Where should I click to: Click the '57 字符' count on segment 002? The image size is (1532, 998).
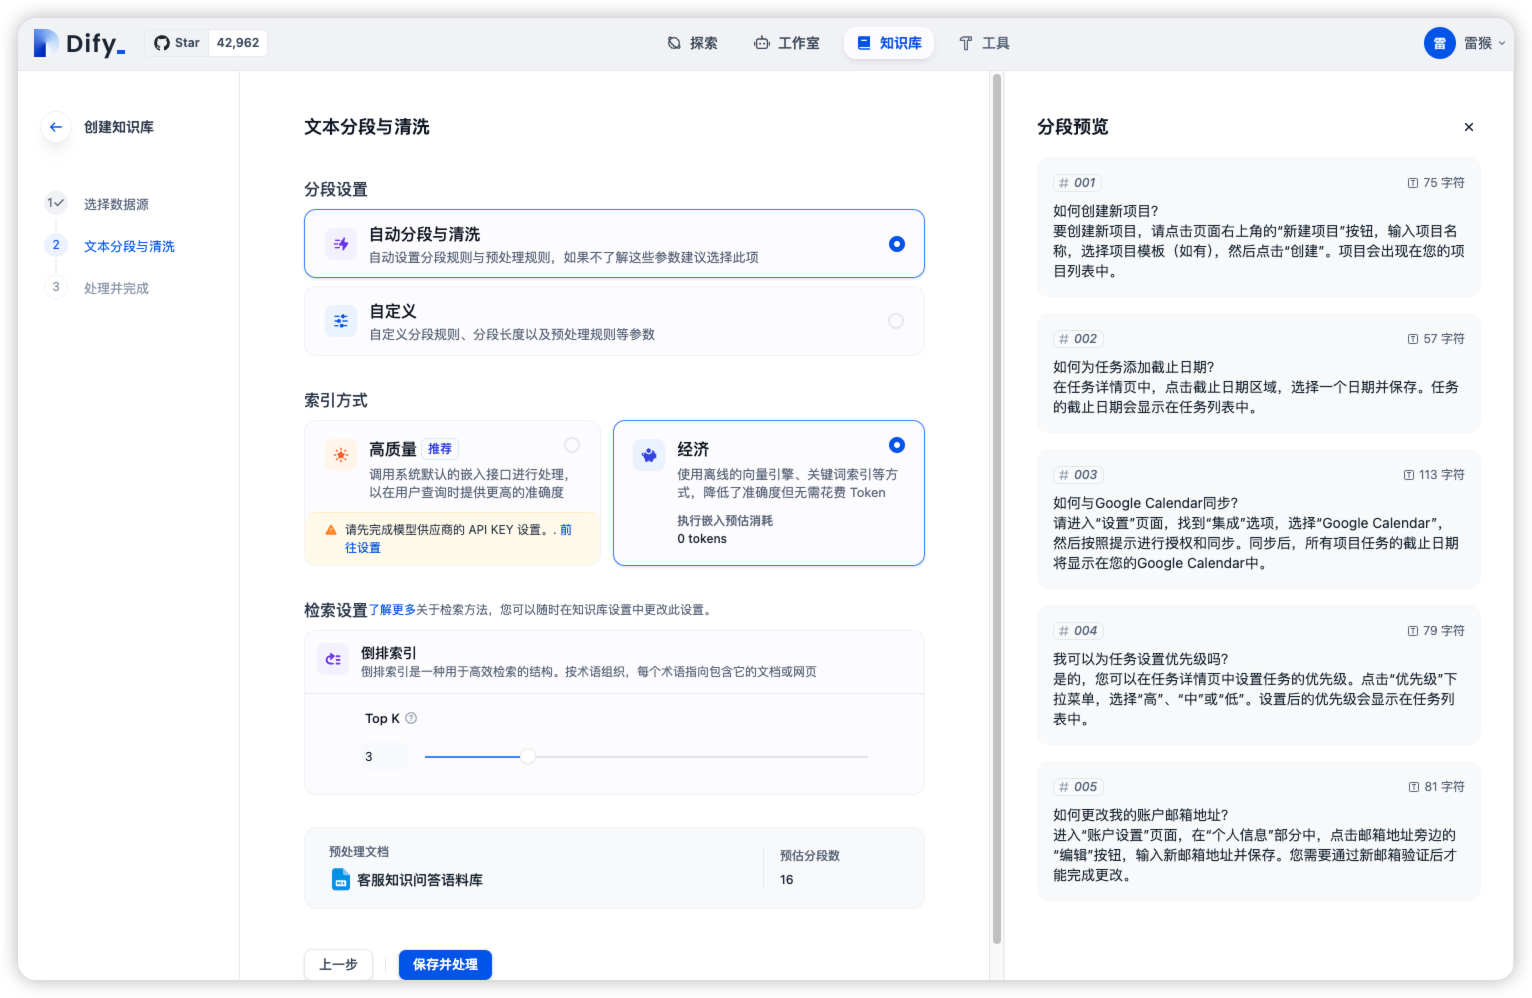click(x=1444, y=339)
